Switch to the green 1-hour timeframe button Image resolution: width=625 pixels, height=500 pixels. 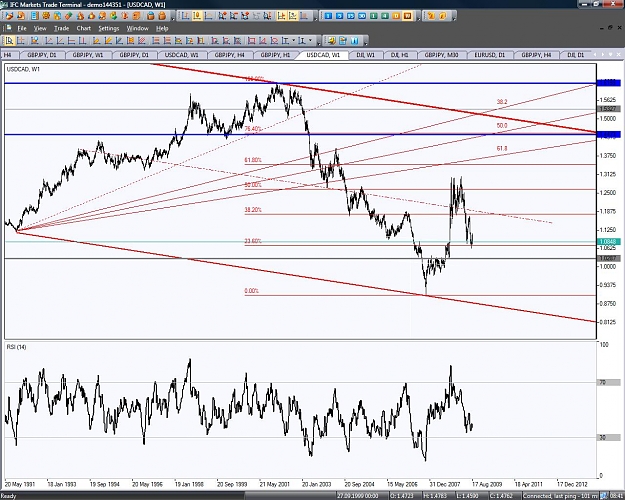coord(373,16)
